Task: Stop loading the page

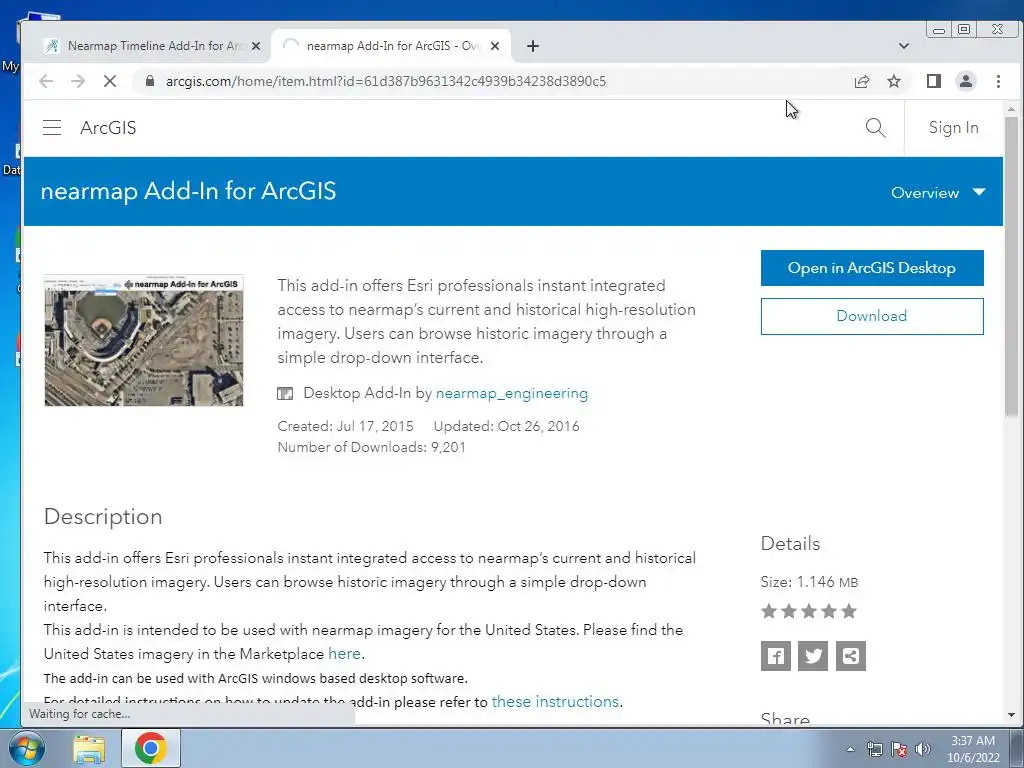Action: click(110, 81)
